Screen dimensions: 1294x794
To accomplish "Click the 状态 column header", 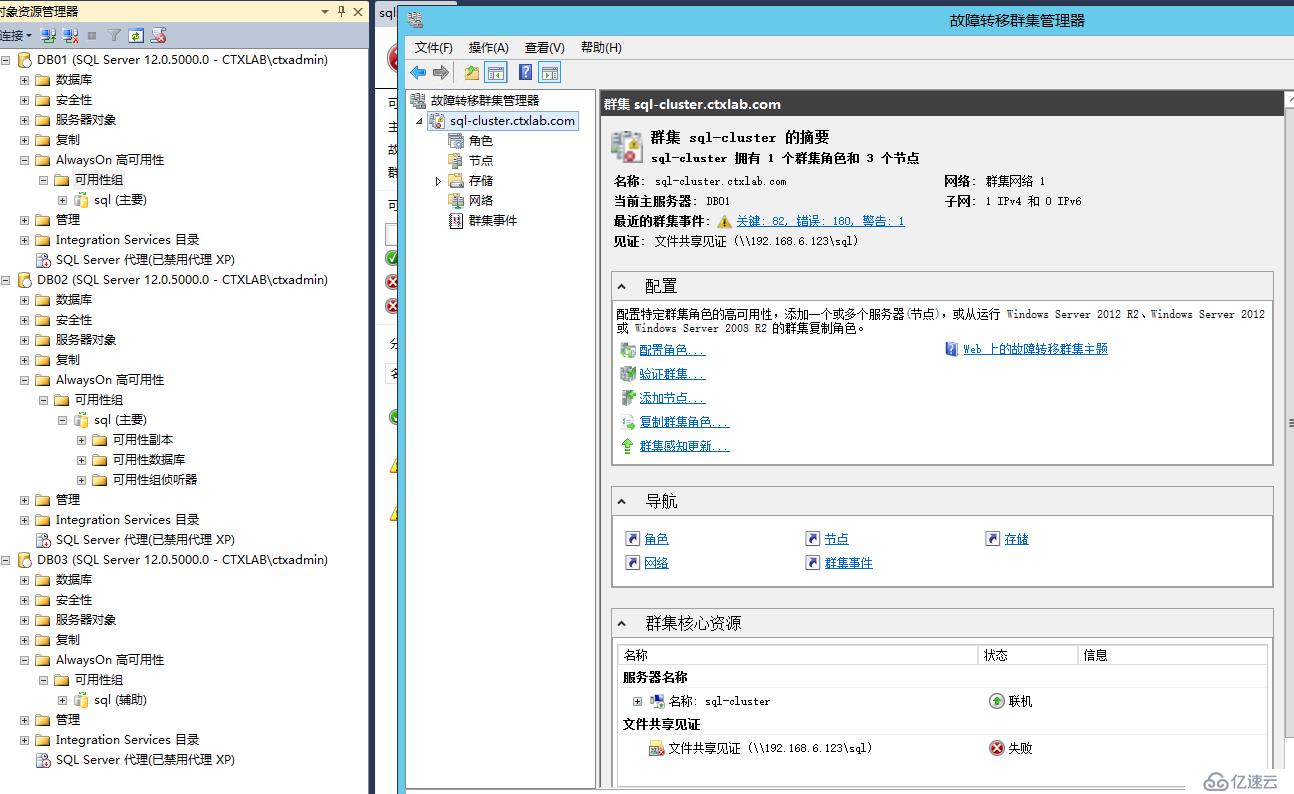I will (1028, 655).
